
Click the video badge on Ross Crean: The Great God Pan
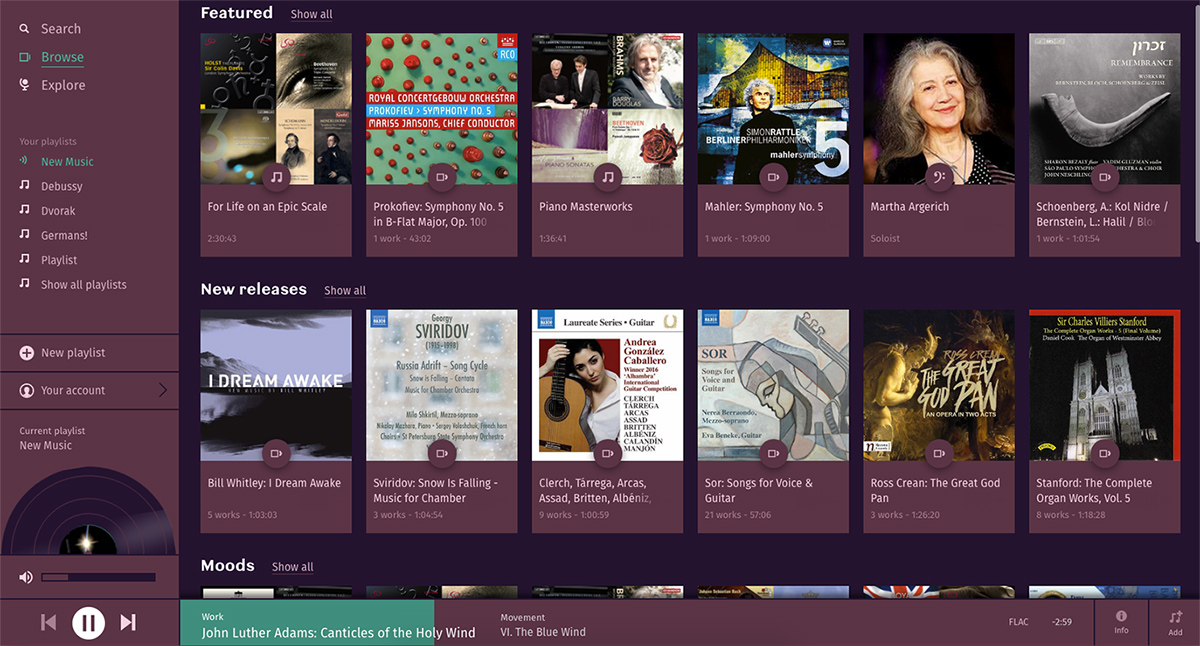coord(939,453)
